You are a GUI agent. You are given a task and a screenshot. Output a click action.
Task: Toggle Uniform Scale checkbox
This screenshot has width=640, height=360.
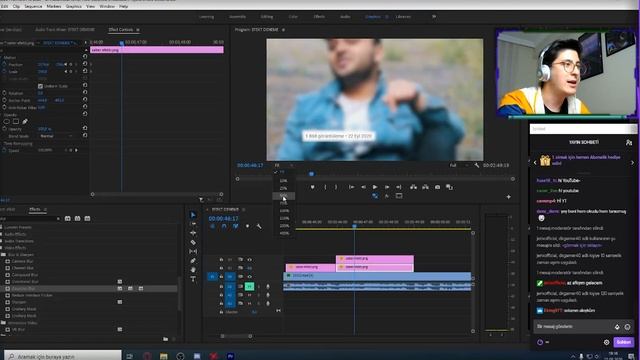(40, 86)
